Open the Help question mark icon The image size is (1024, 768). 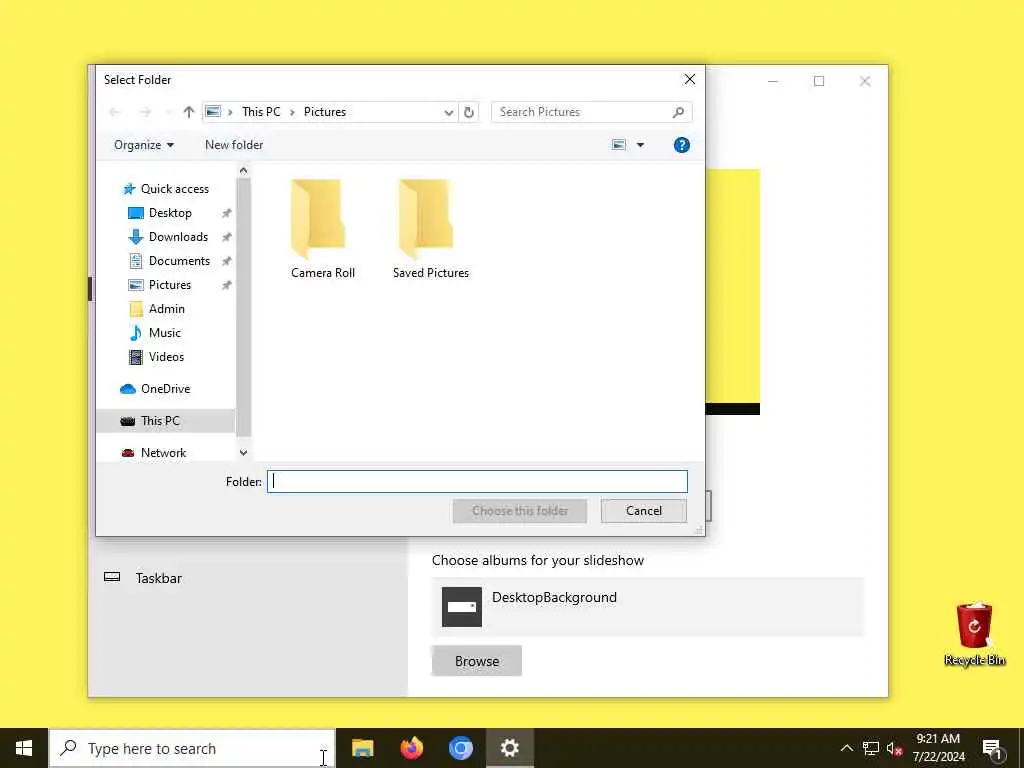coord(682,145)
